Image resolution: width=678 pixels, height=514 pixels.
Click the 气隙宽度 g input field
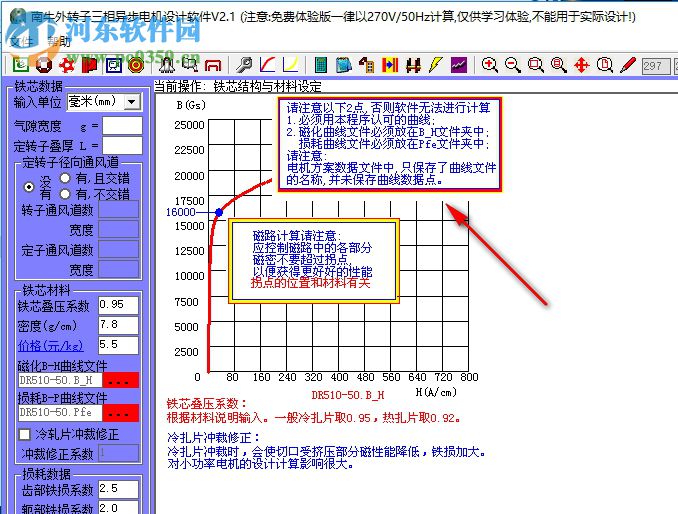click(x=122, y=126)
